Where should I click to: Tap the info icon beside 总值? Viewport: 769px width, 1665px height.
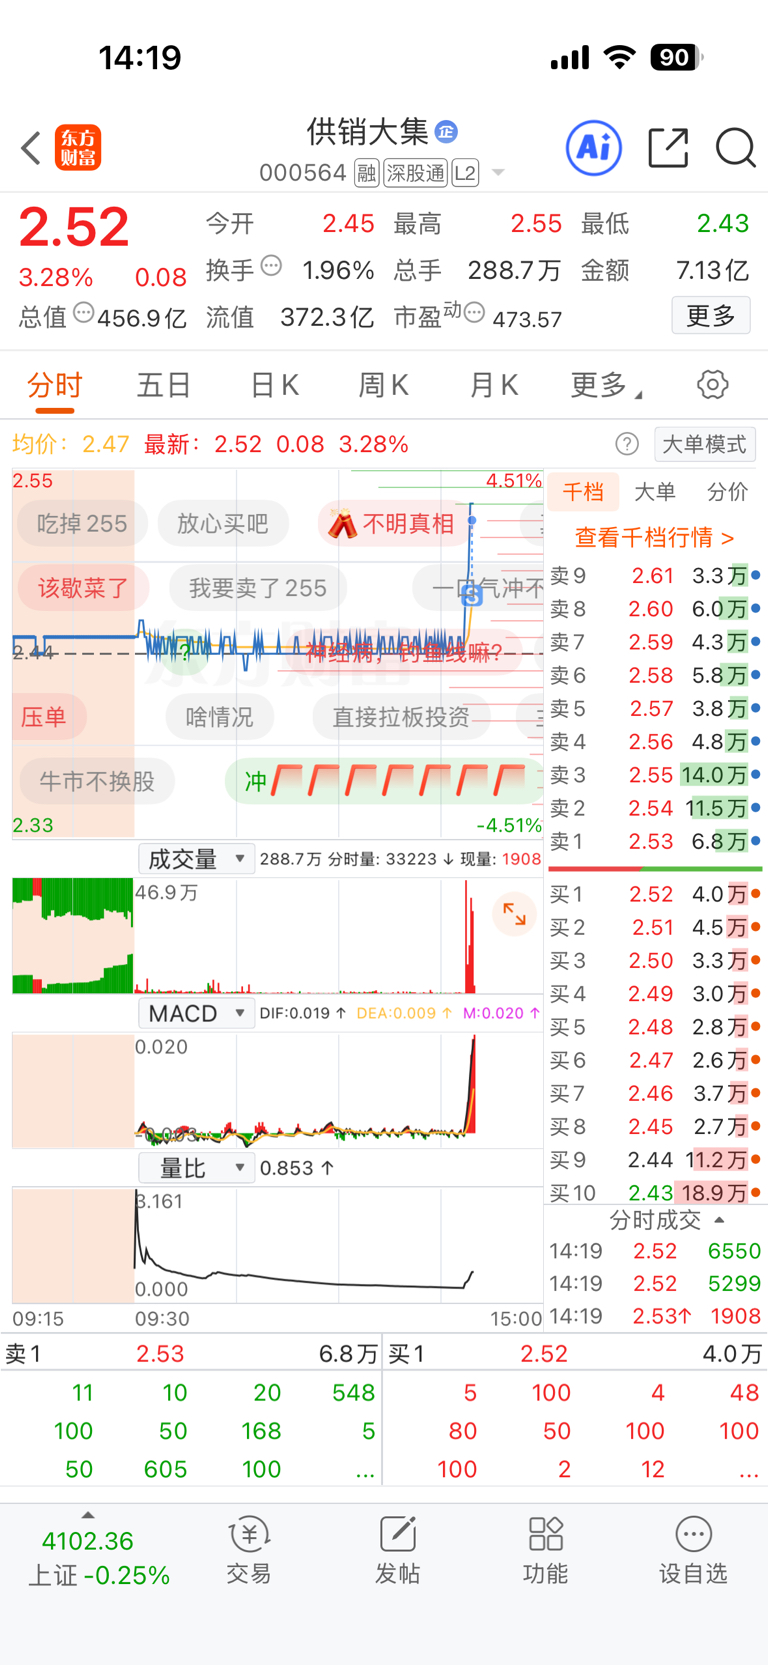click(x=83, y=313)
